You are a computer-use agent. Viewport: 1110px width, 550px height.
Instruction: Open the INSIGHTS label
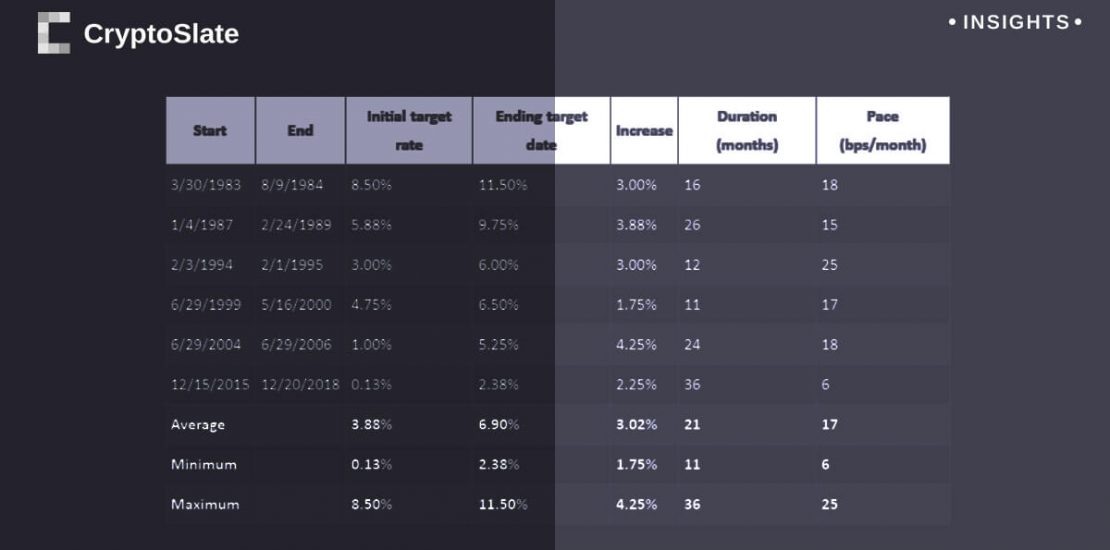pyautogui.click(x=1015, y=22)
